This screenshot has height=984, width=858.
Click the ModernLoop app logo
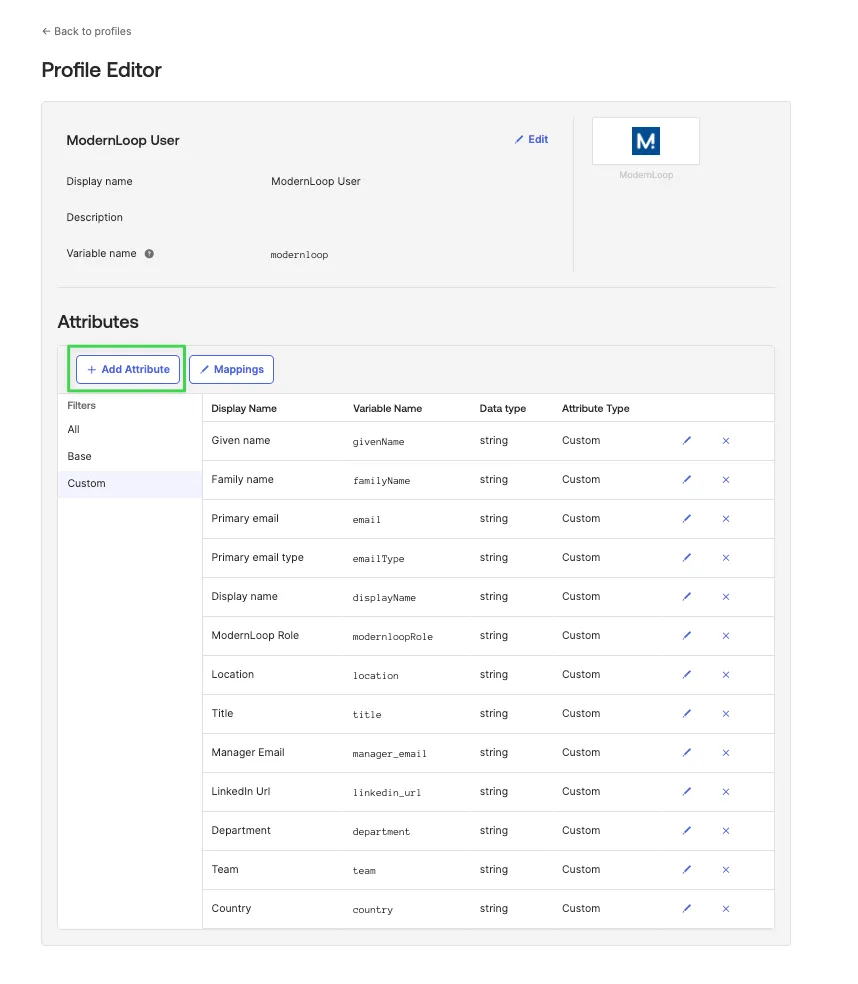646,141
